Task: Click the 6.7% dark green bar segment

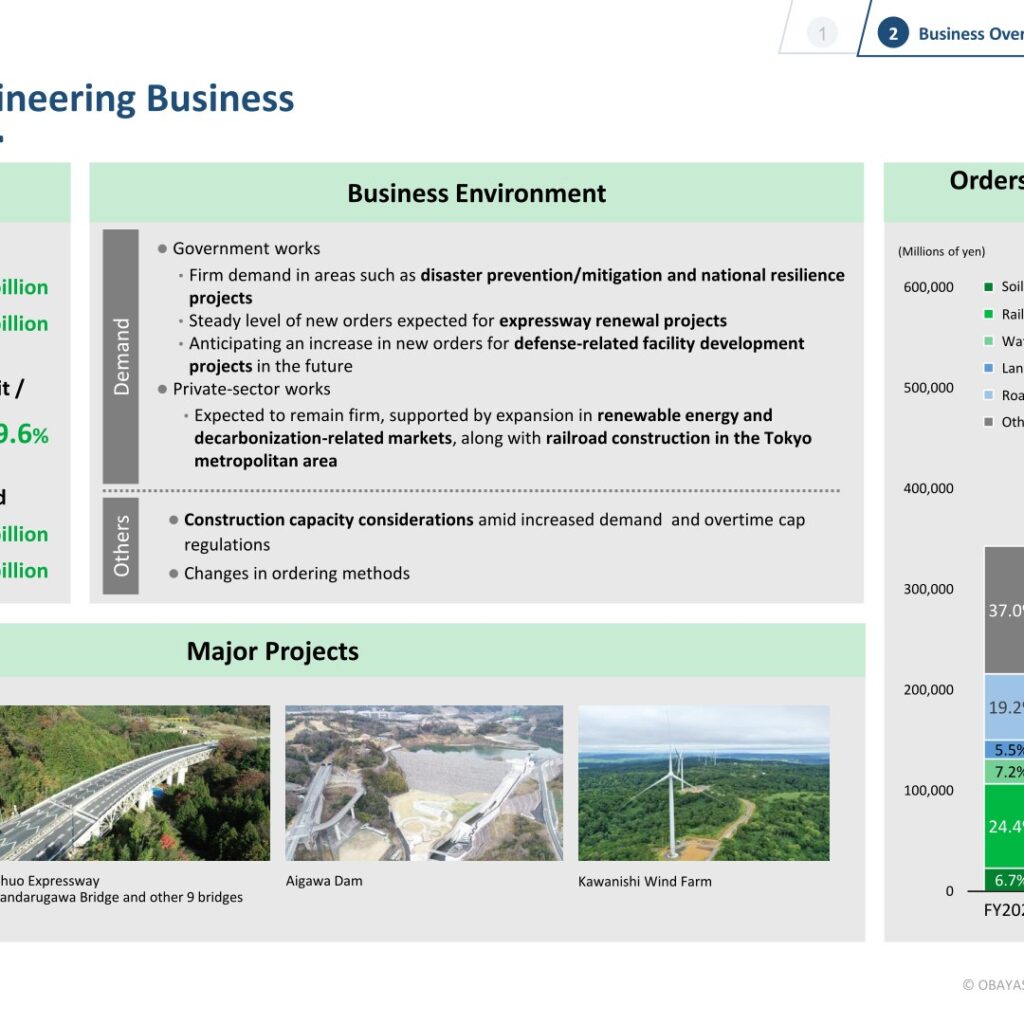Action: tap(1004, 879)
